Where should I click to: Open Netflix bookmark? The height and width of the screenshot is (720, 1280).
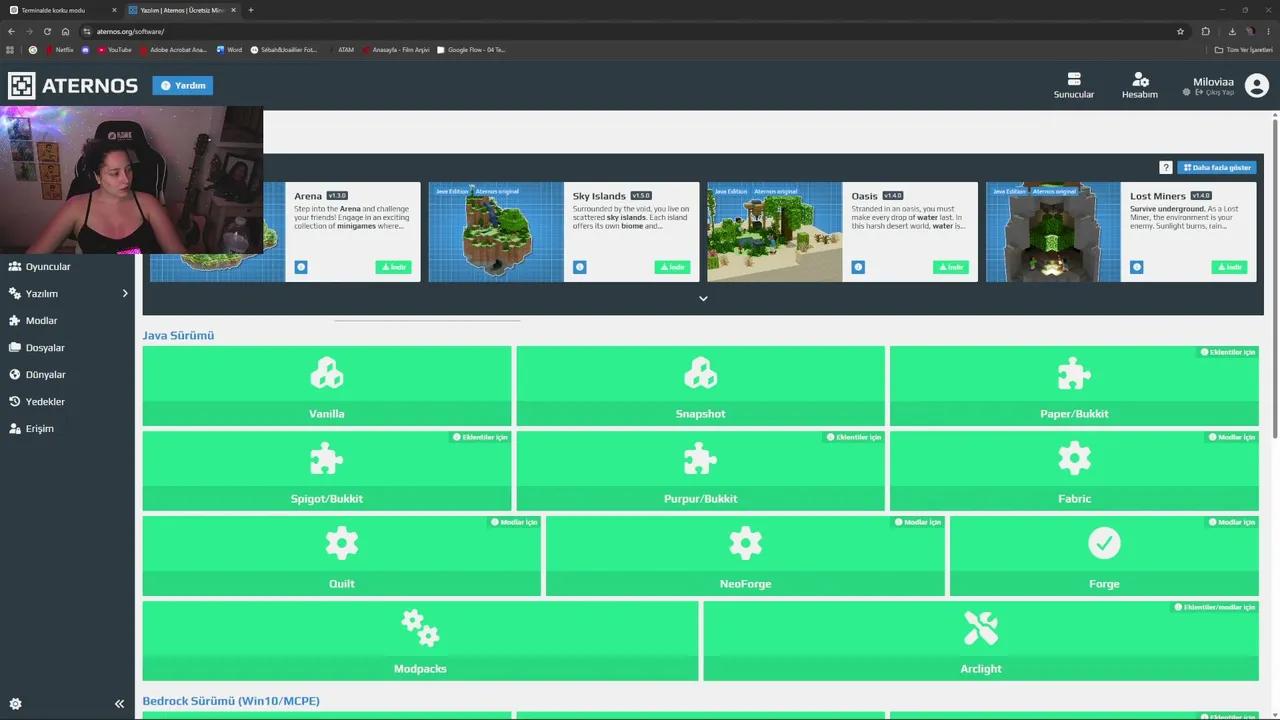(x=59, y=49)
